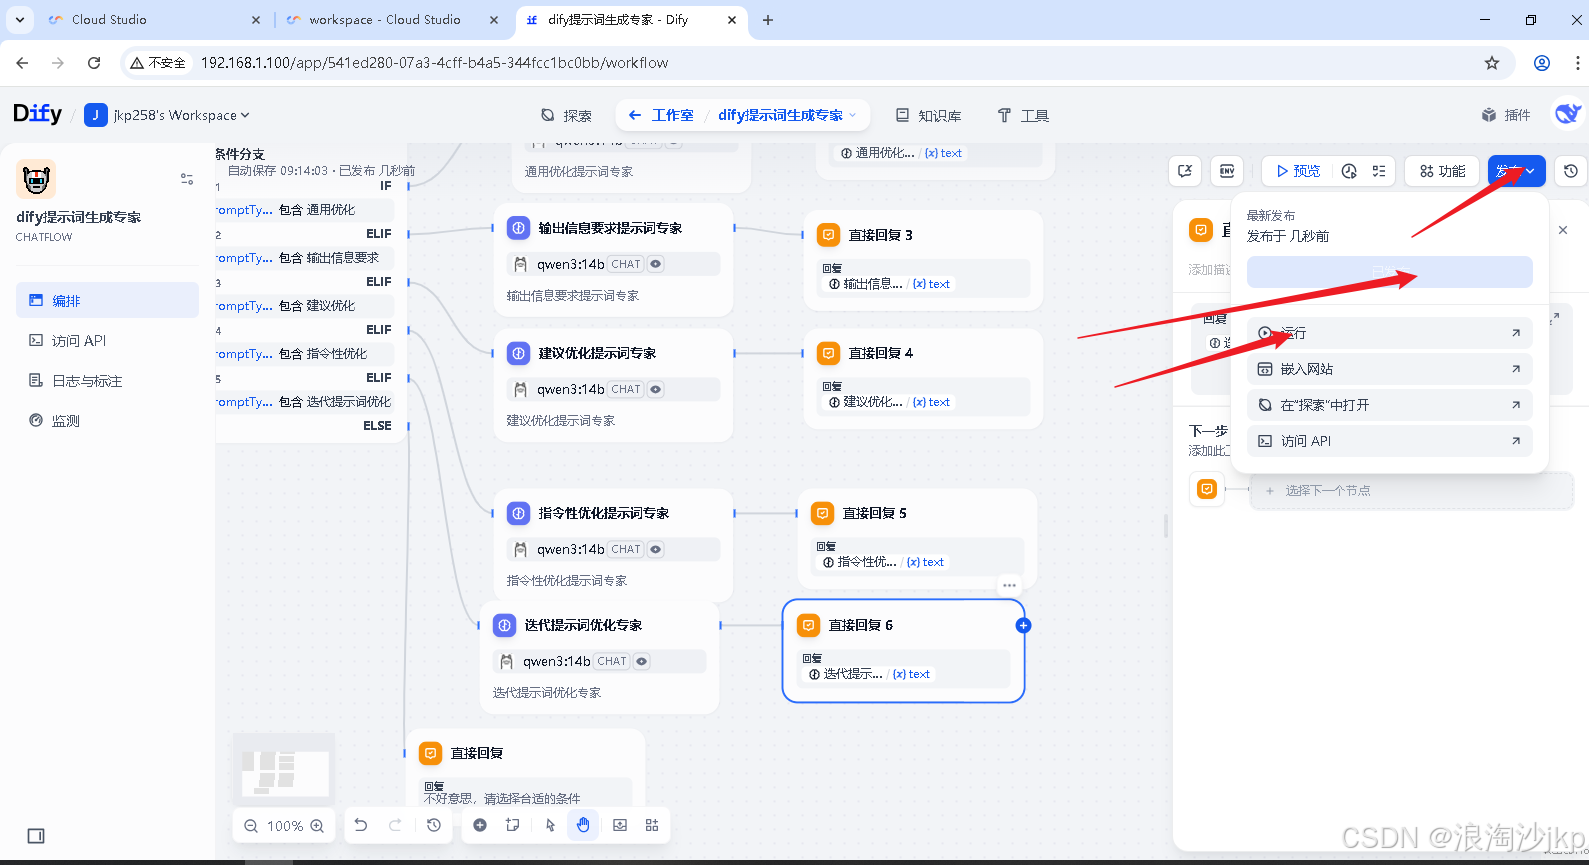The image size is (1589, 865).
Task: Toggle vision eye on 迭代提示词优化专家 node
Action: [x=642, y=661]
